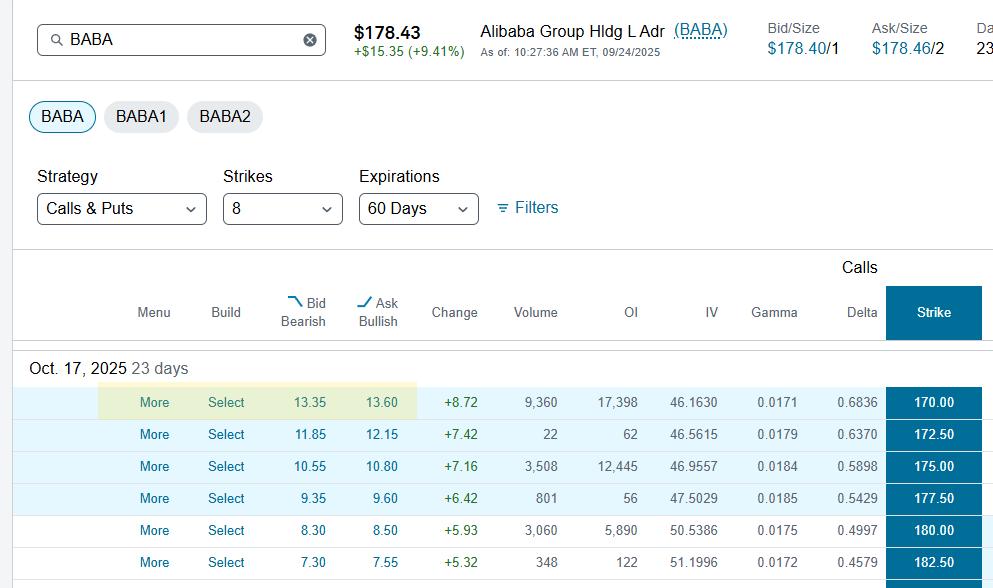Click ask 13.60 on 170.00 call
The height and width of the screenshot is (588, 993).
coord(381,402)
